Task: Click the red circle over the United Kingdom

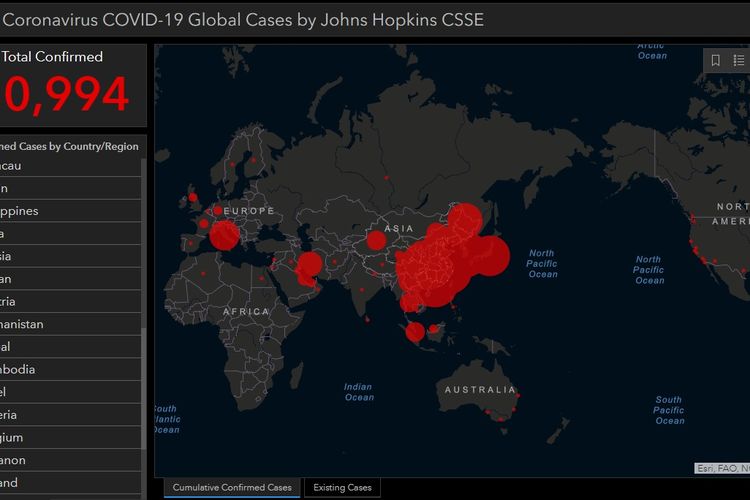Action: coord(193,197)
